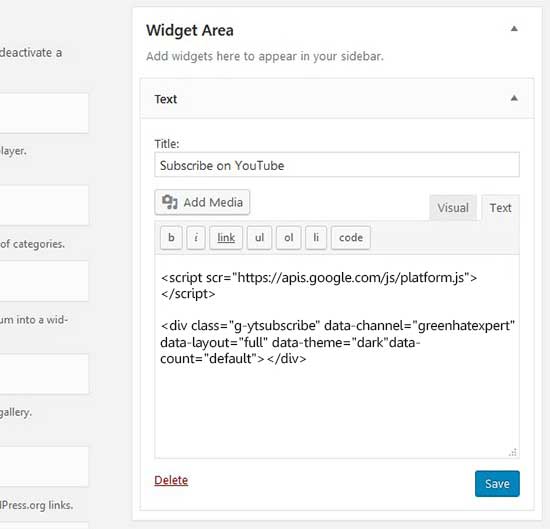Viewport: 550px width, 529px height.
Task: Click the Text widget title bar
Action: pos(337,99)
